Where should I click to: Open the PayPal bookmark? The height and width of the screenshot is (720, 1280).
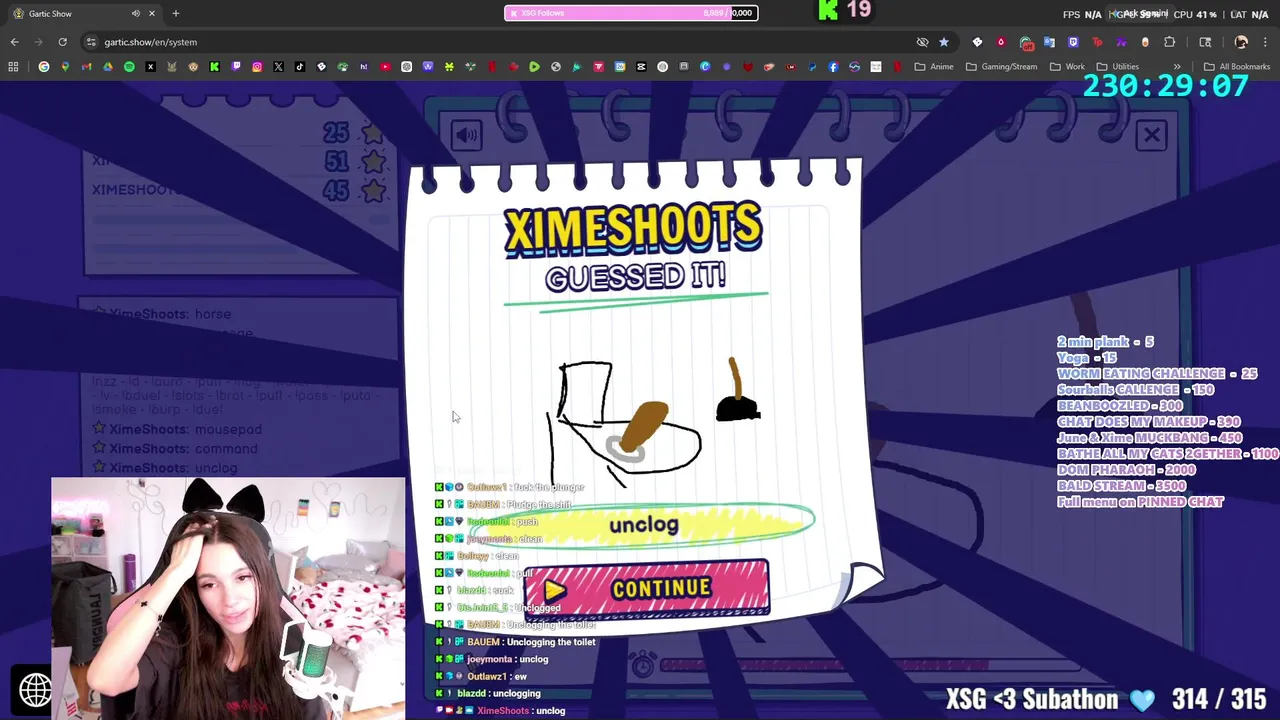(x=811, y=67)
